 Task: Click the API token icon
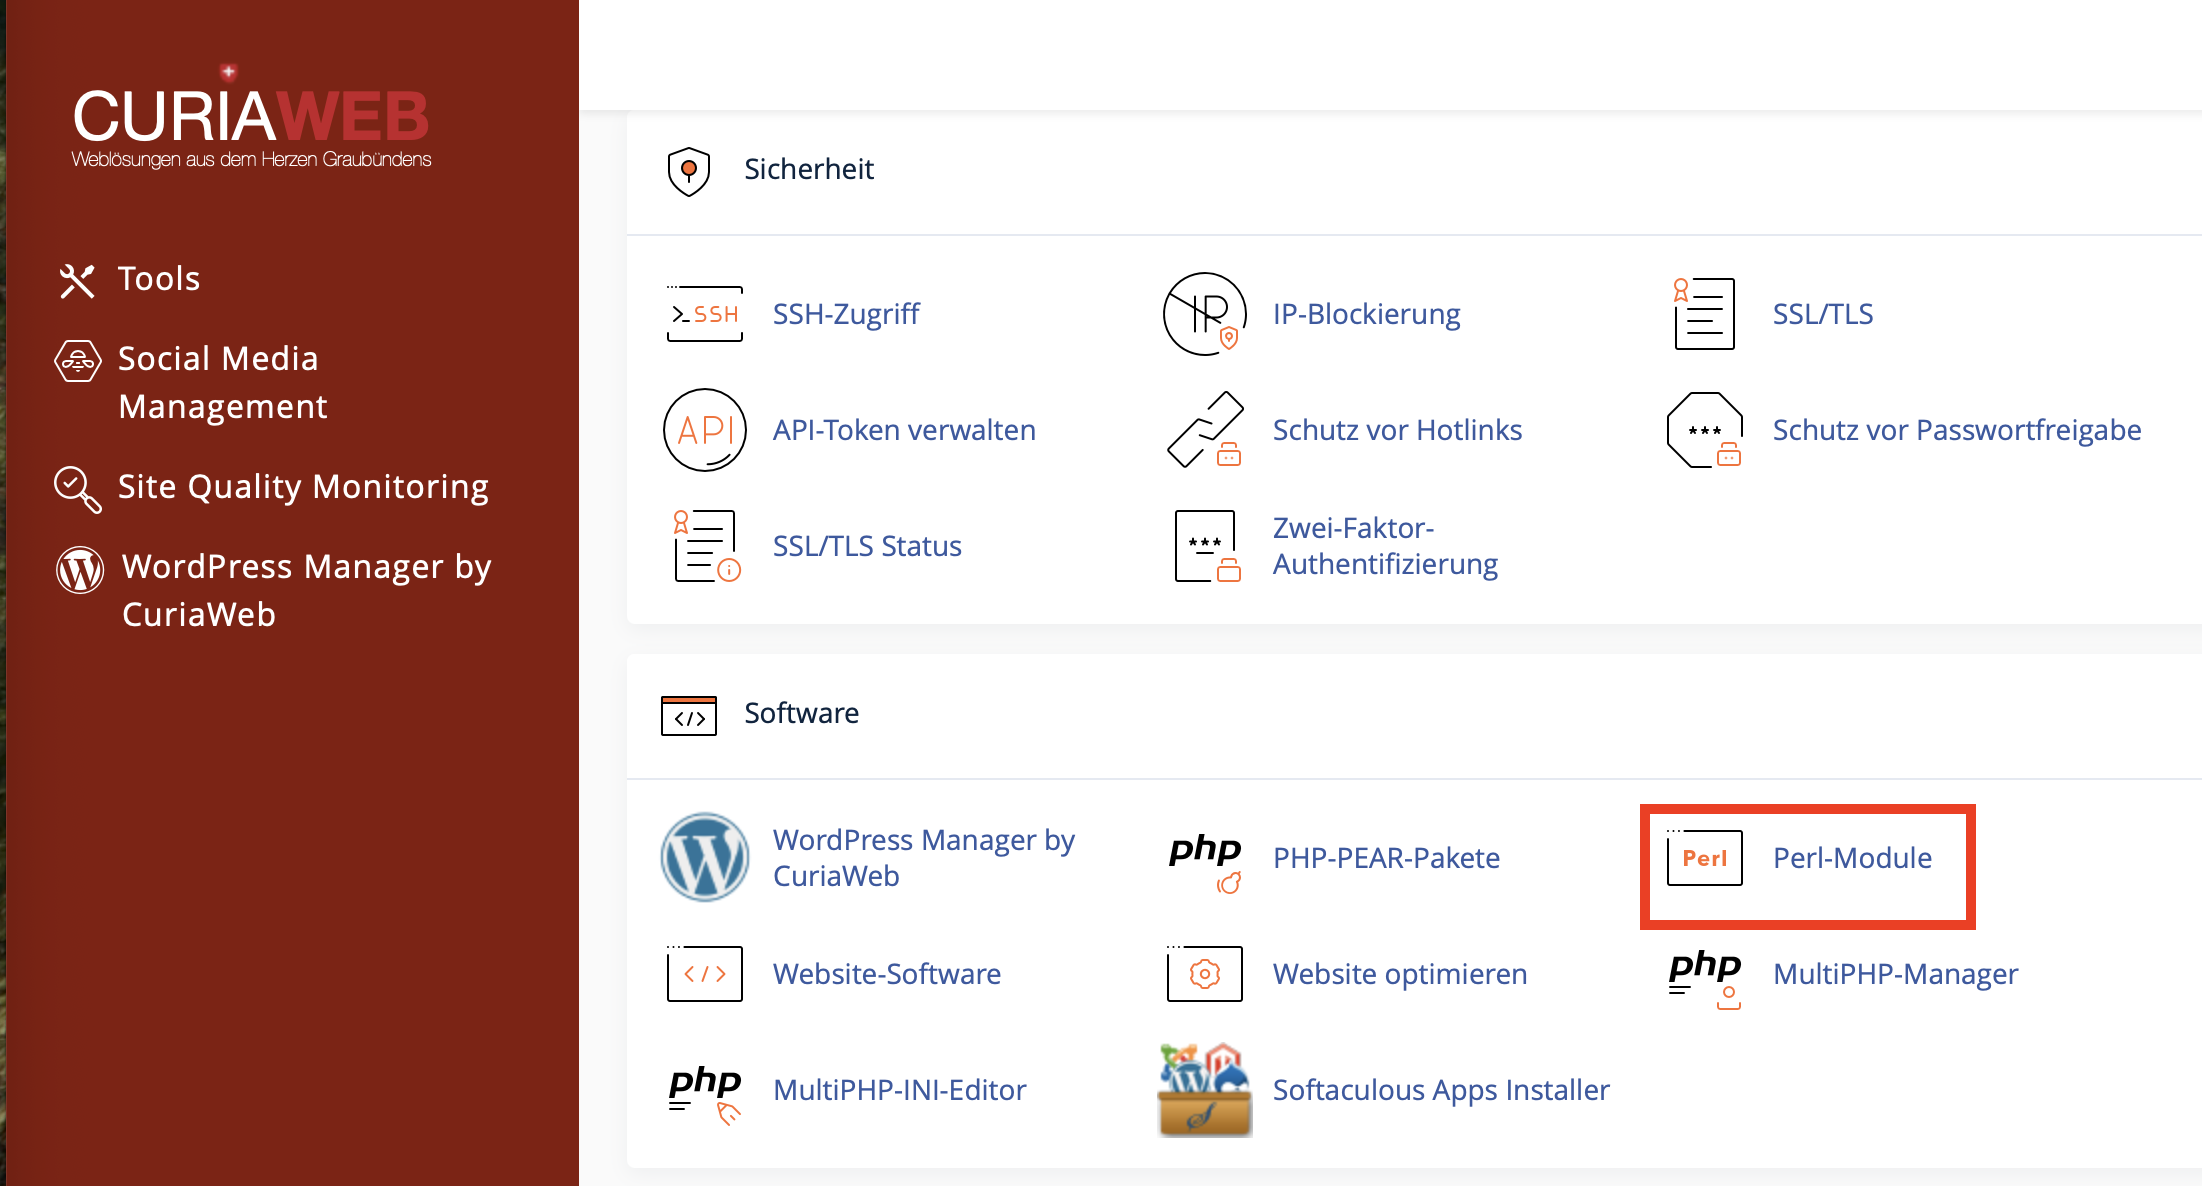tap(705, 430)
